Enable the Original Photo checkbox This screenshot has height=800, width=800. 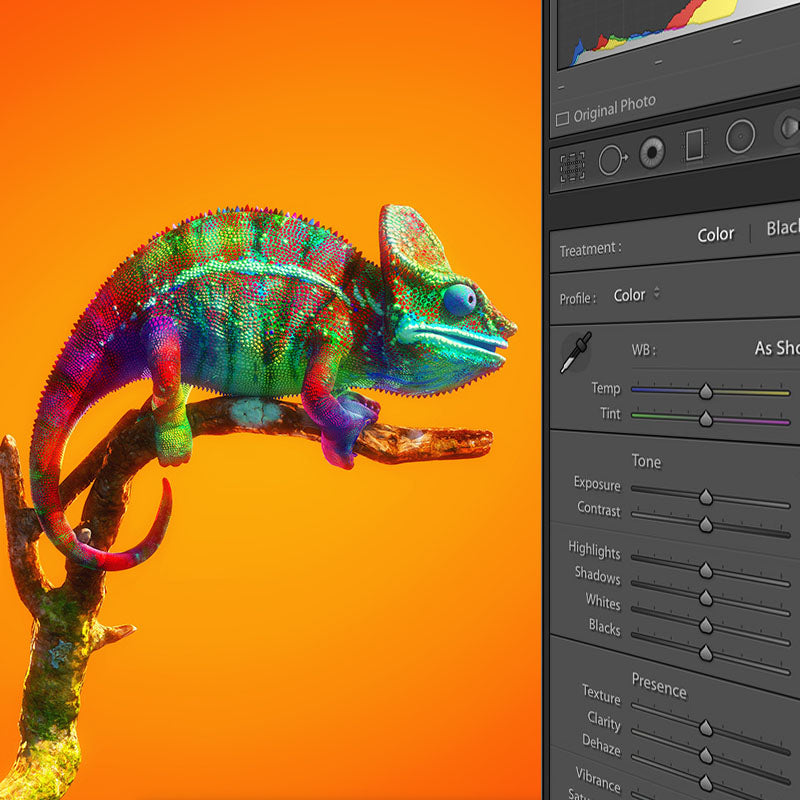(562, 118)
